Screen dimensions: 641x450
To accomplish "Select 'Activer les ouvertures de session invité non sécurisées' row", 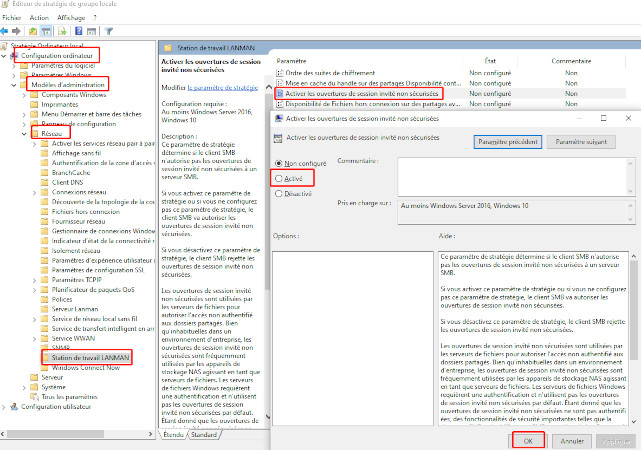I will click(x=450, y=94).
